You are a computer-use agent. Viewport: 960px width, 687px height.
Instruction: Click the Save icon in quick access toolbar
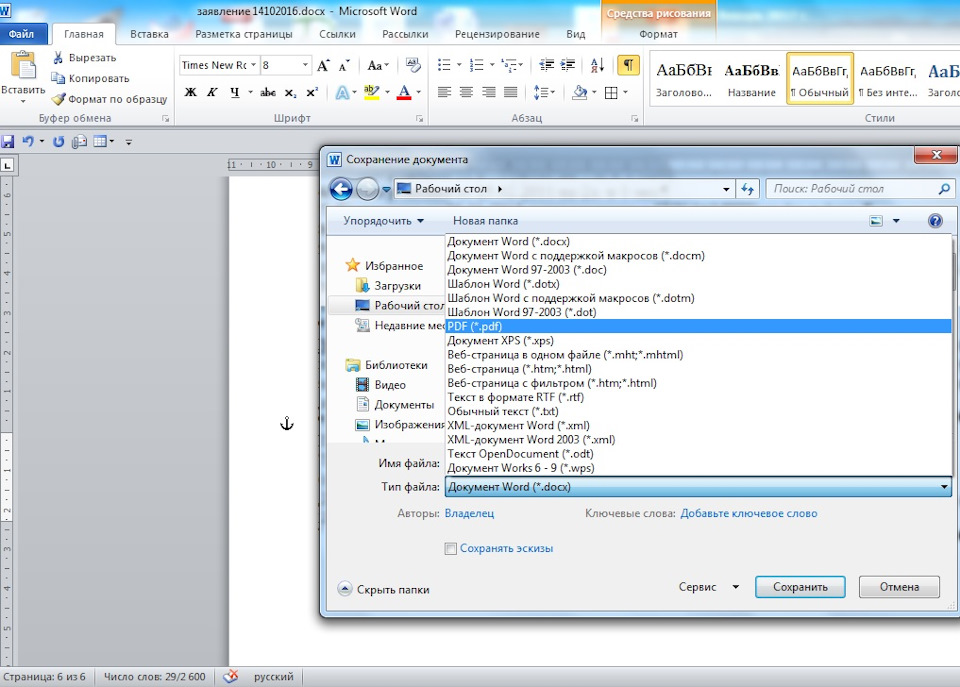pyautogui.click(x=7, y=141)
